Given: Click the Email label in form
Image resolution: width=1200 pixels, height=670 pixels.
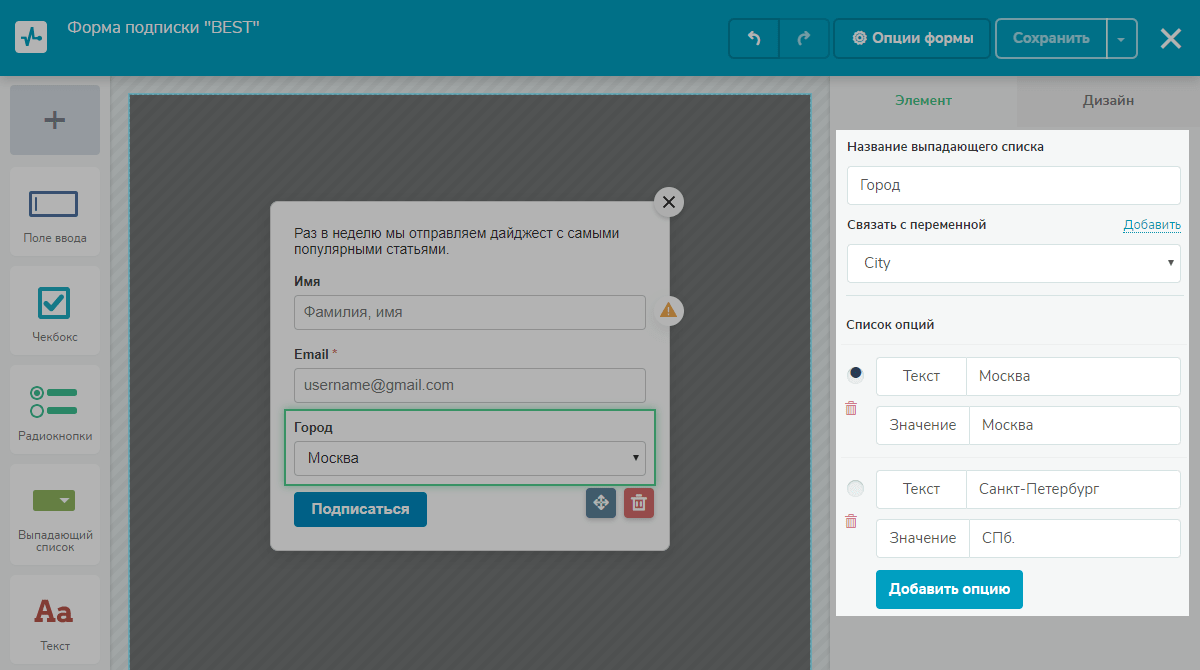Looking at the screenshot, I should click(x=311, y=354).
